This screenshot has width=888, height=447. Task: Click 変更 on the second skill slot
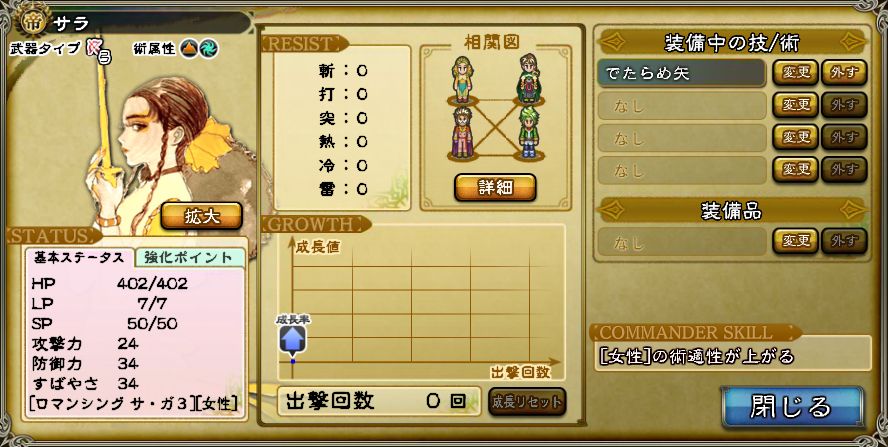coord(796,105)
